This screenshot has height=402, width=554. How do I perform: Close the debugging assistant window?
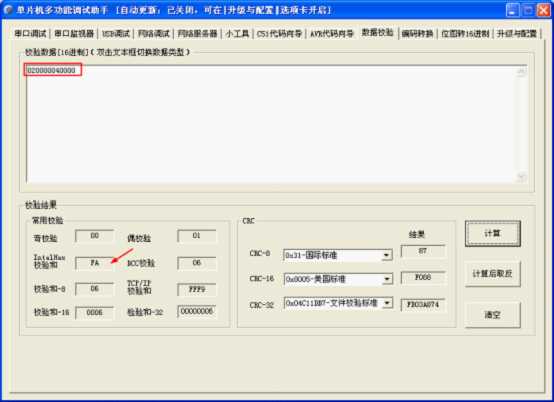coord(543,10)
